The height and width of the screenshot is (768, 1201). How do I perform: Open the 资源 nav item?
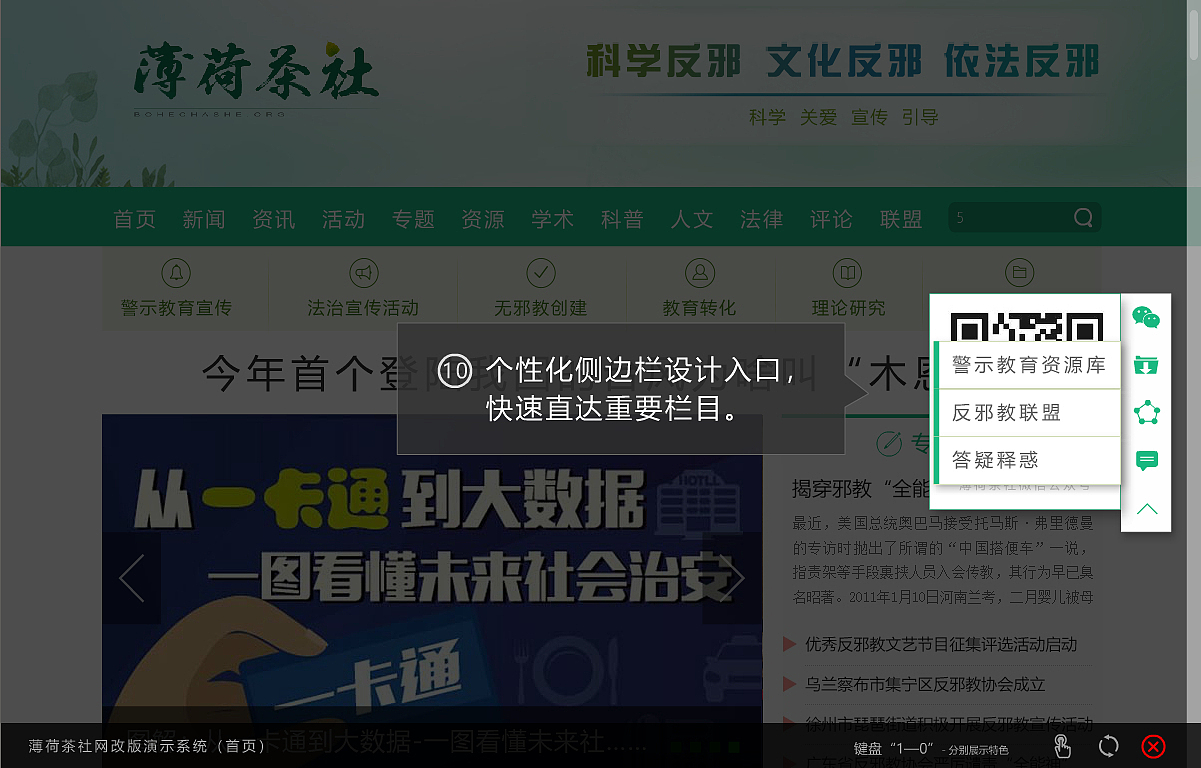(483, 219)
